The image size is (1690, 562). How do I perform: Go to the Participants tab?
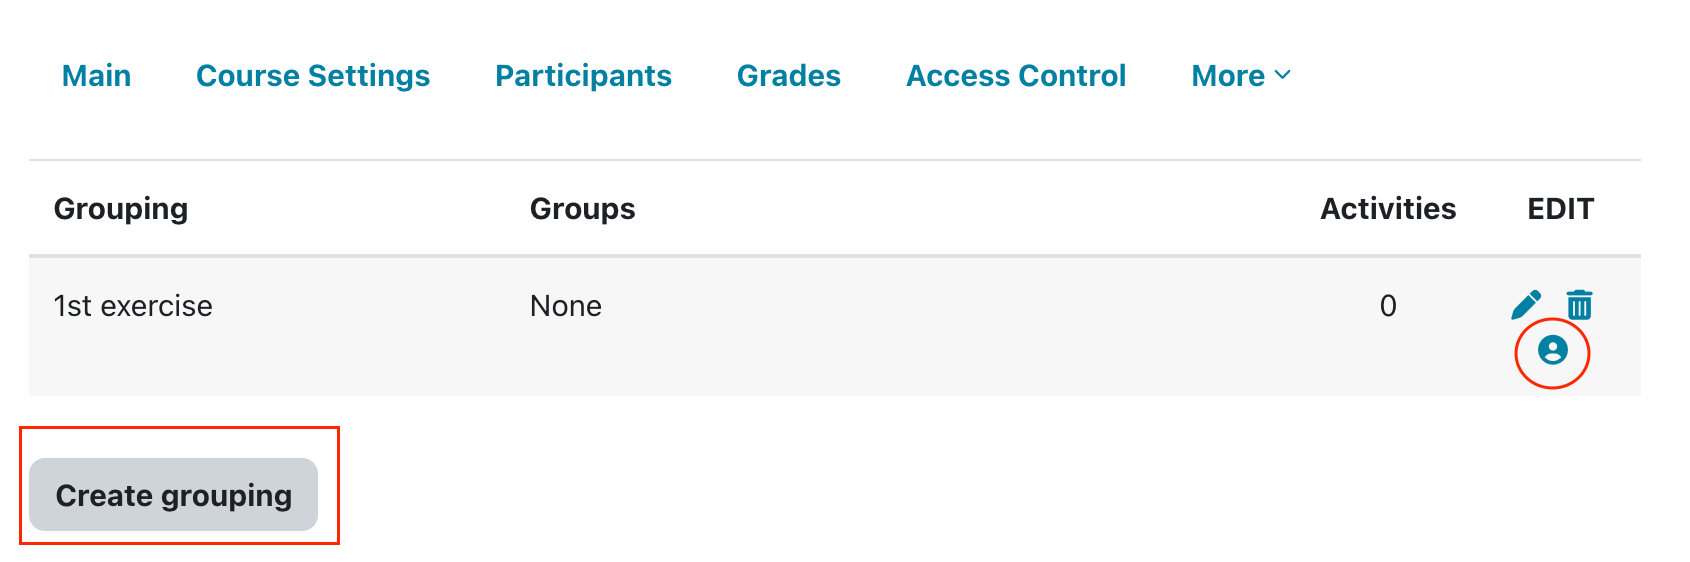pos(583,76)
